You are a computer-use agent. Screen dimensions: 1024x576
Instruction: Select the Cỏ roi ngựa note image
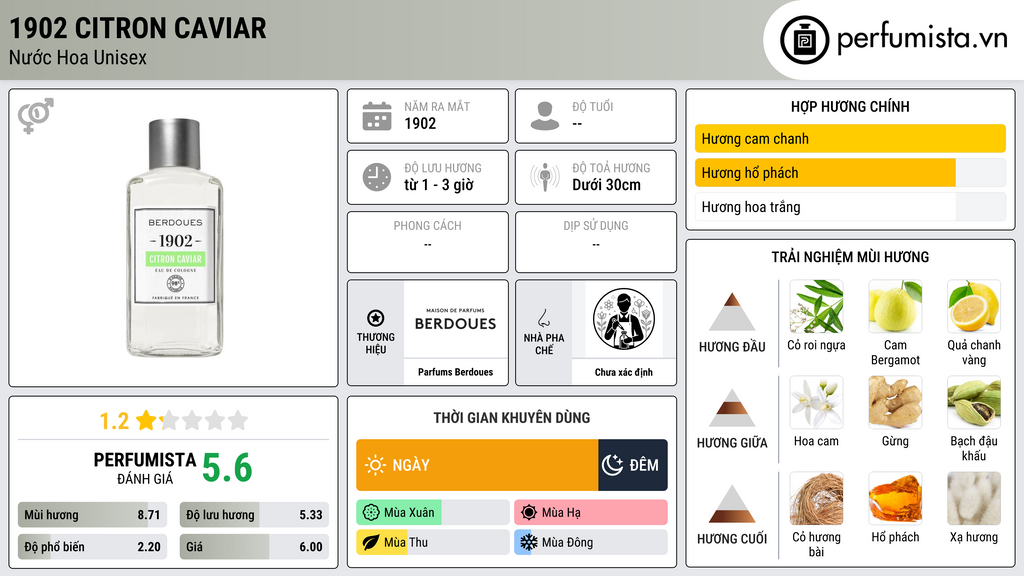pyautogui.click(x=816, y=307)
